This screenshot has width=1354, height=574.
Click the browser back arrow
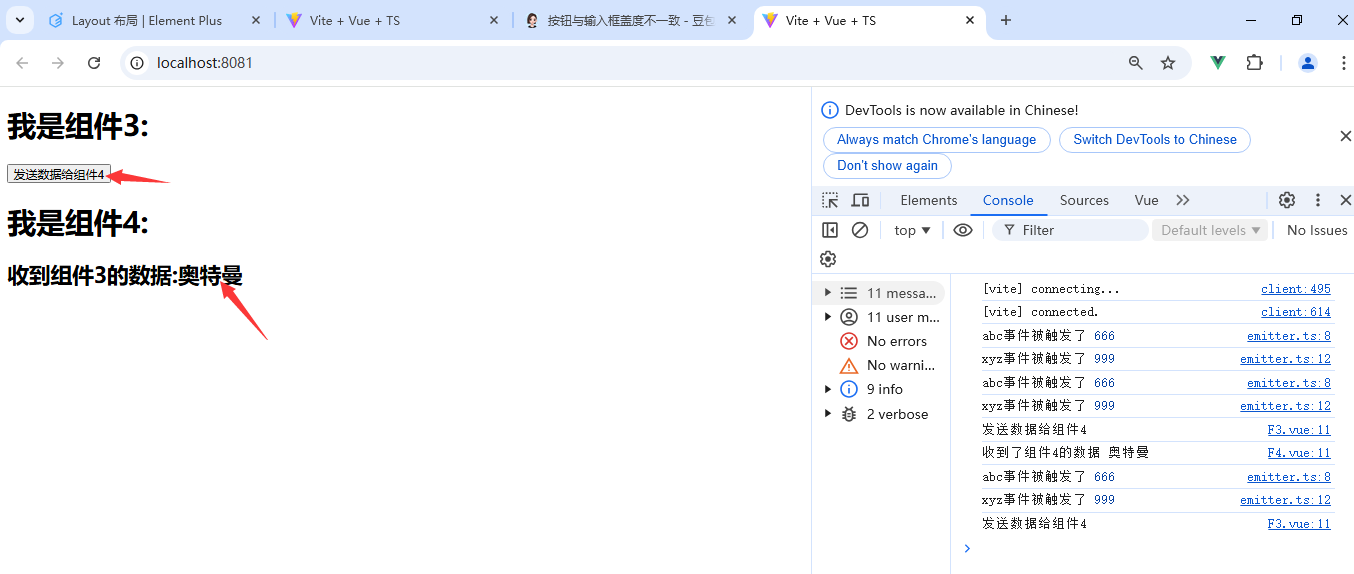(x=22, y=63)
